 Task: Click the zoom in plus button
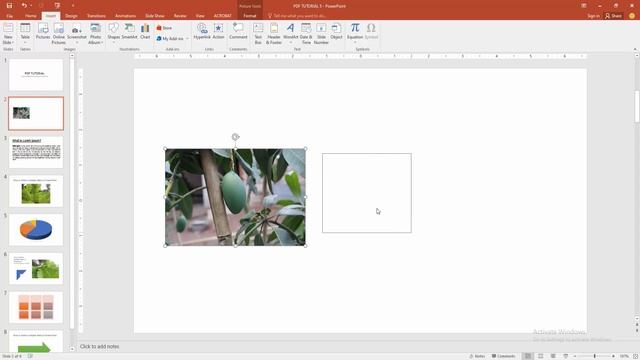(613, 356)
